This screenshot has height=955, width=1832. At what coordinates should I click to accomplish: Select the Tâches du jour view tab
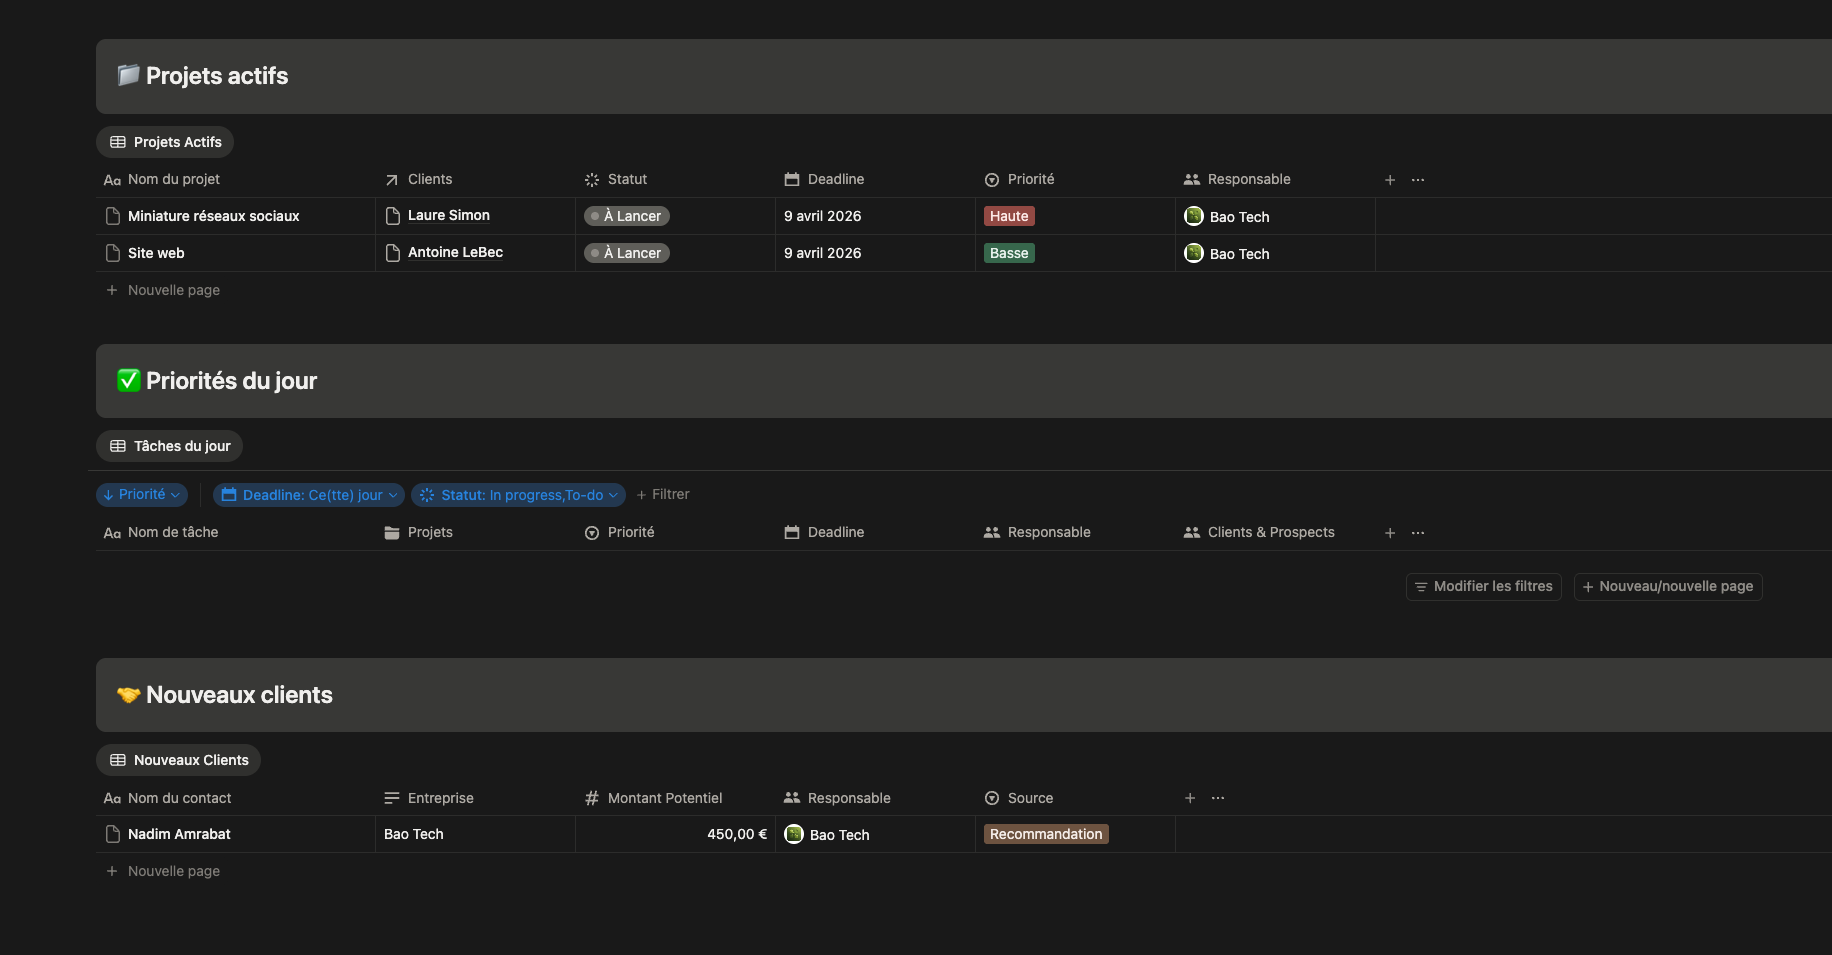pyautogui.click(x=170, y=446)
